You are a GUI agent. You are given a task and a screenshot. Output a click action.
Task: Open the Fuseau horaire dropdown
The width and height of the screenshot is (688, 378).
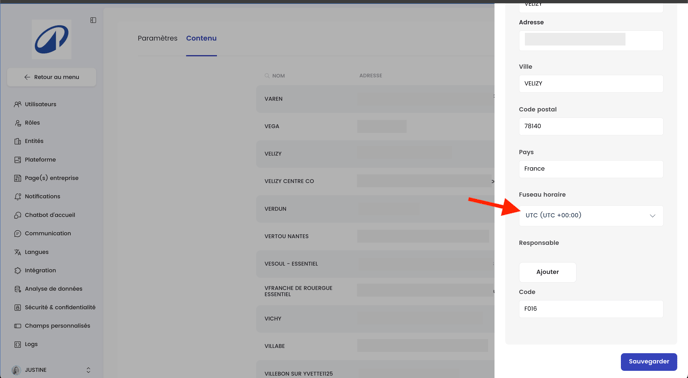(x=591, y=216)
